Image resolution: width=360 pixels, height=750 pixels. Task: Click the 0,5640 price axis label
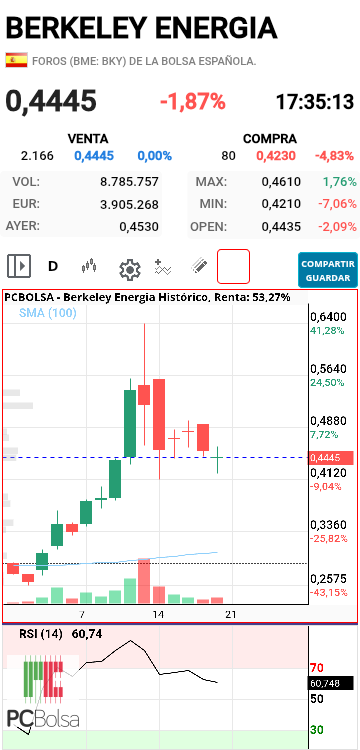coord(328,369)
